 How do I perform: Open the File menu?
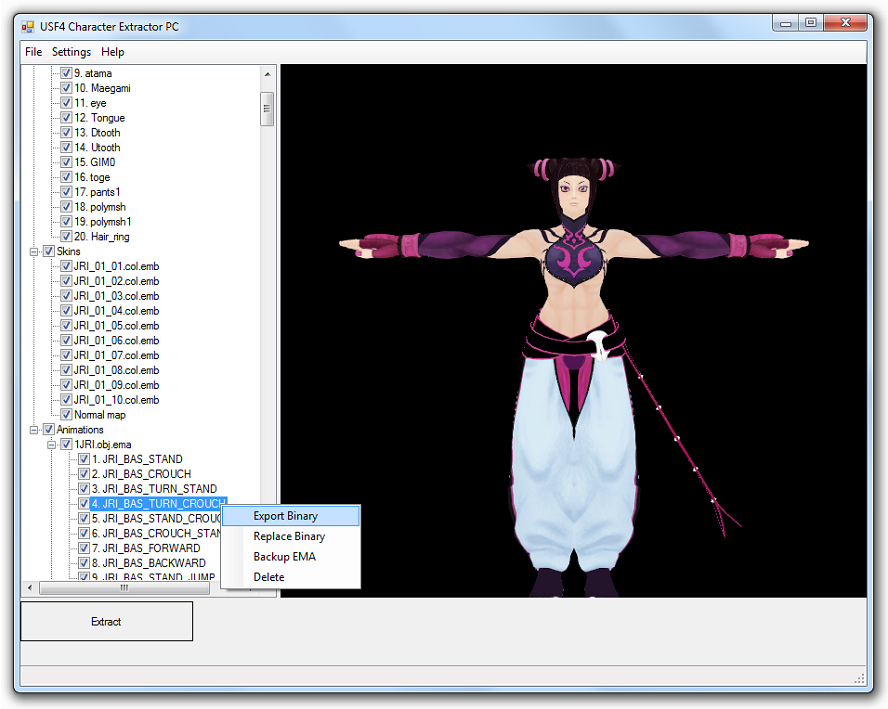tap(33, 52)
